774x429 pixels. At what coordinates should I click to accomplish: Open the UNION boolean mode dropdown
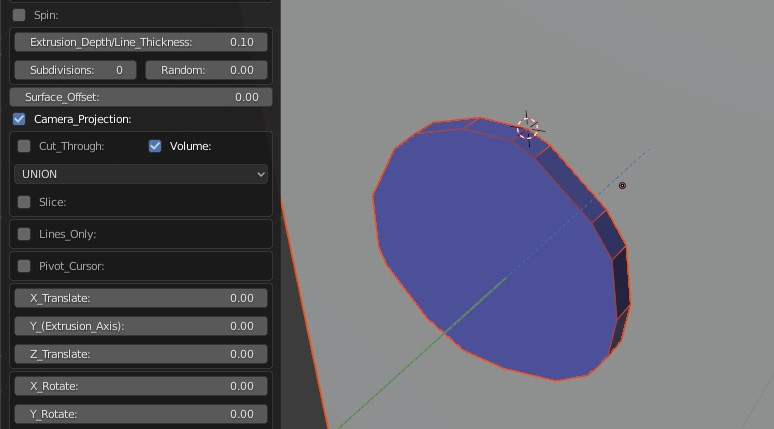141,174
